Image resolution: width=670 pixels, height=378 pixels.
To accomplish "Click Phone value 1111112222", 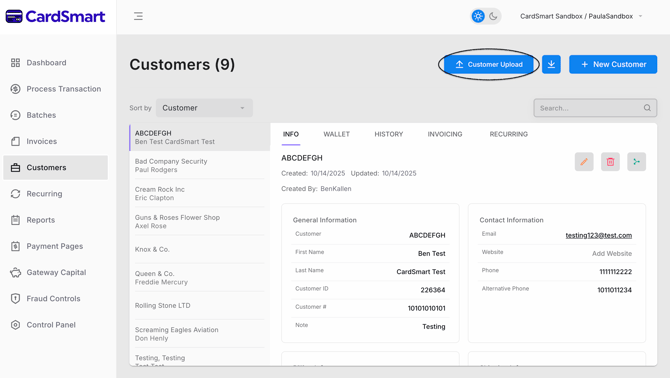I will [x=615, y=272].
